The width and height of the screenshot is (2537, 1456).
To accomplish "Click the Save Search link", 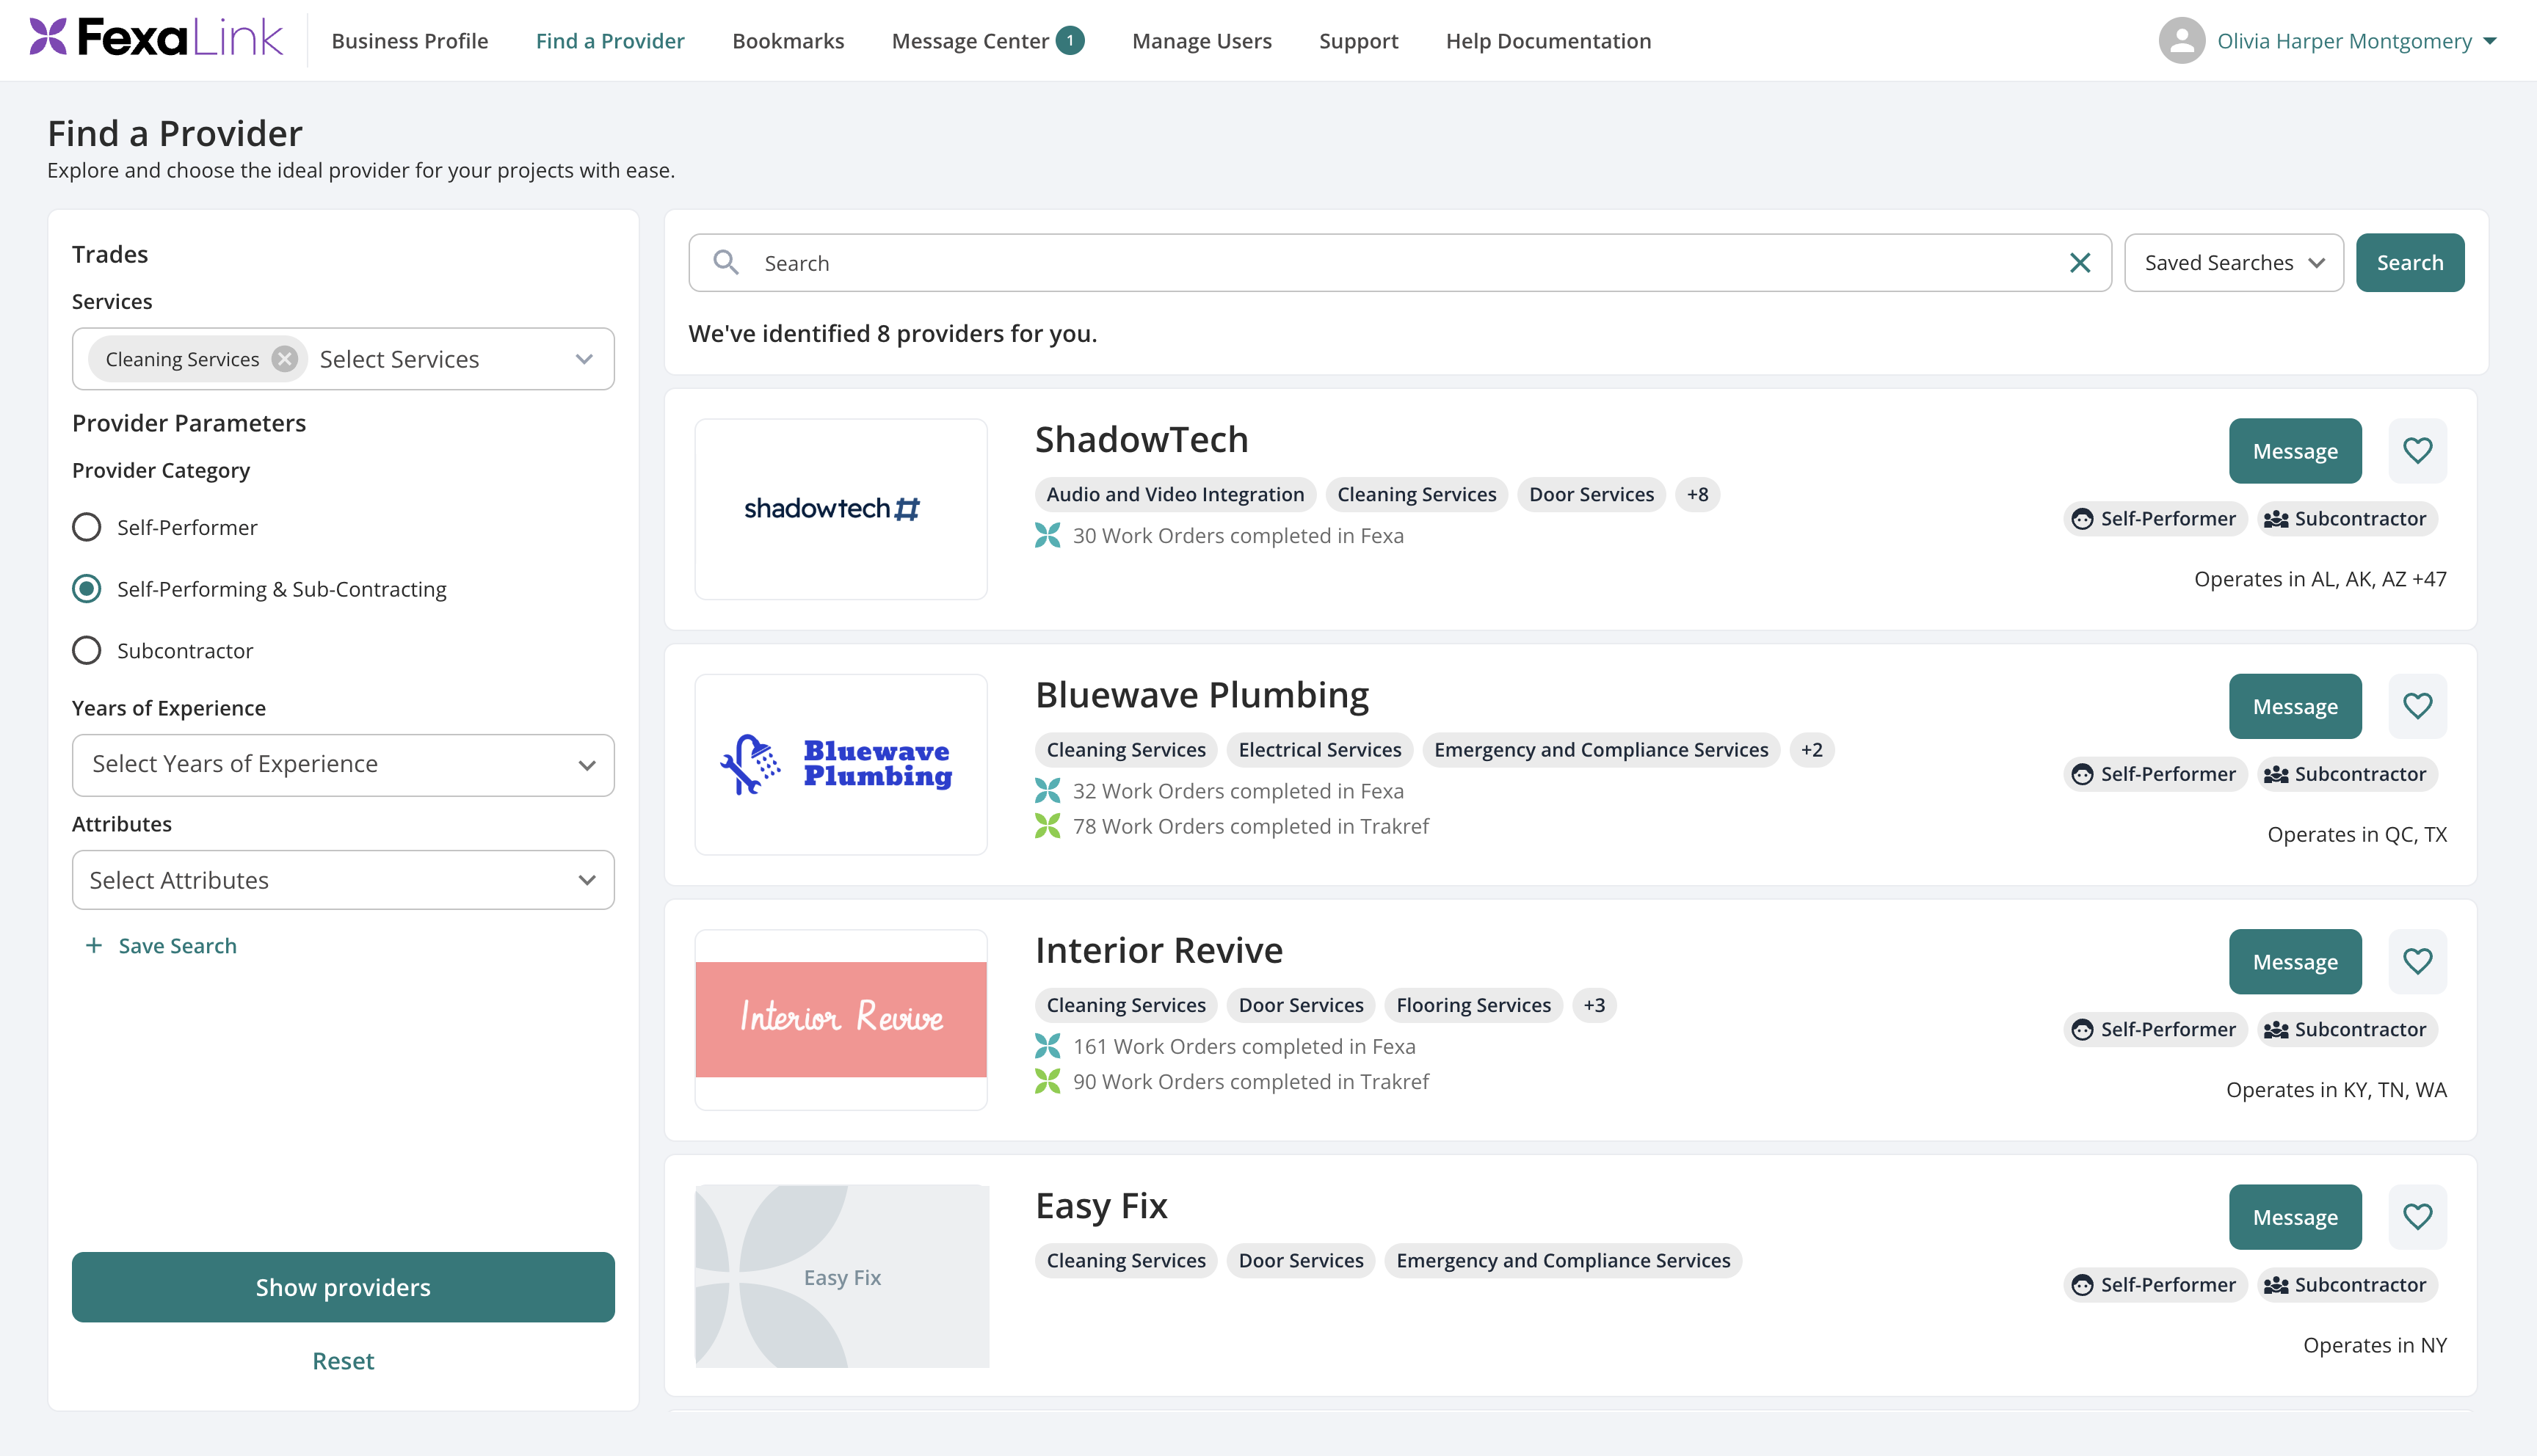I will (x=178, y=945).
